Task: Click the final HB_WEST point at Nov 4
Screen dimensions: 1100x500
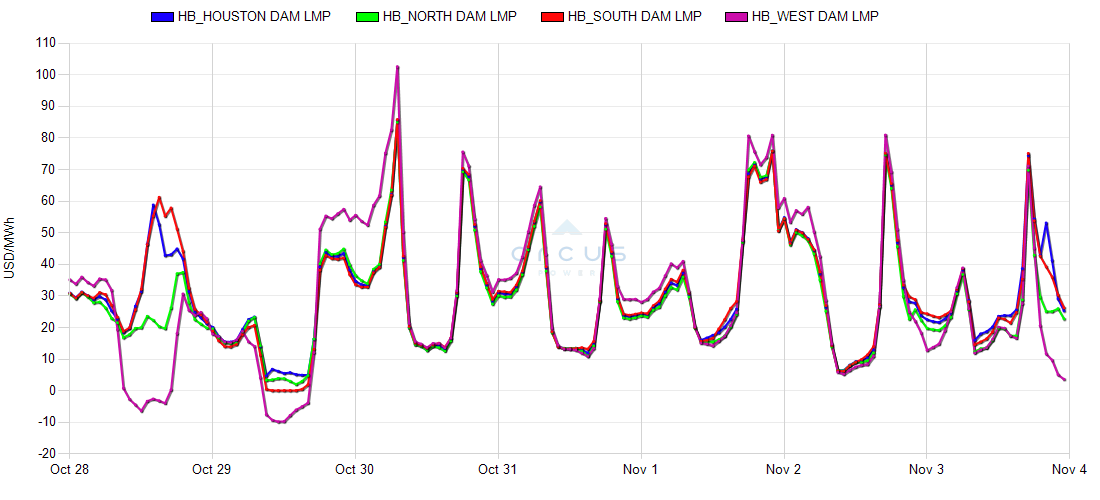Action: pos(1065,380)
